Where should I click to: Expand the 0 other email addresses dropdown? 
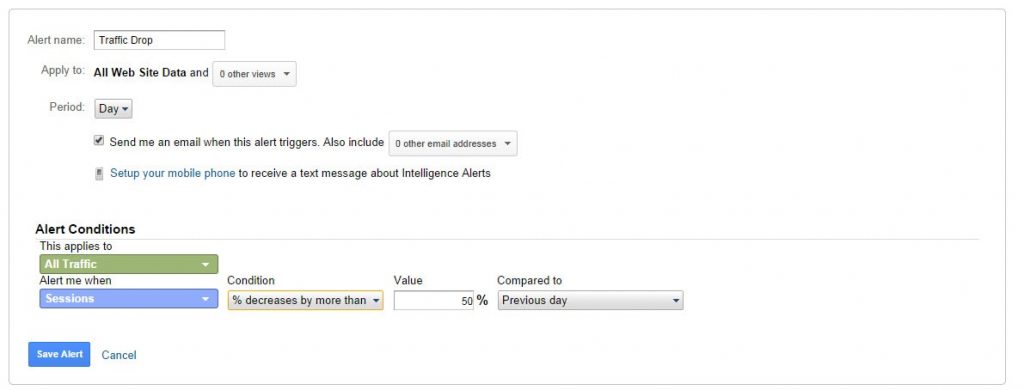(x=453, y=144)
